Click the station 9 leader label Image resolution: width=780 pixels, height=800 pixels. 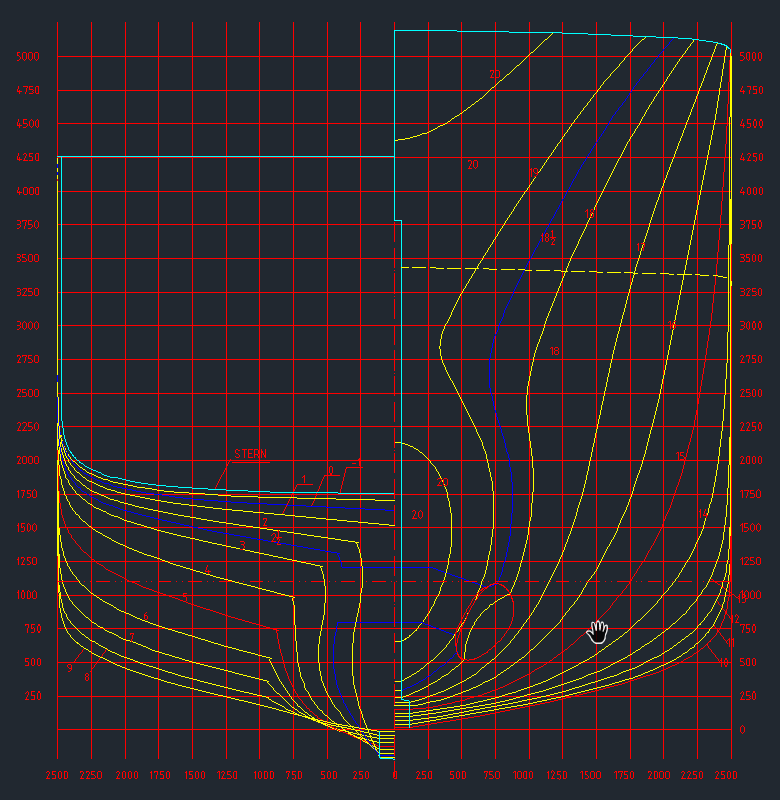(x=69, y=667)
